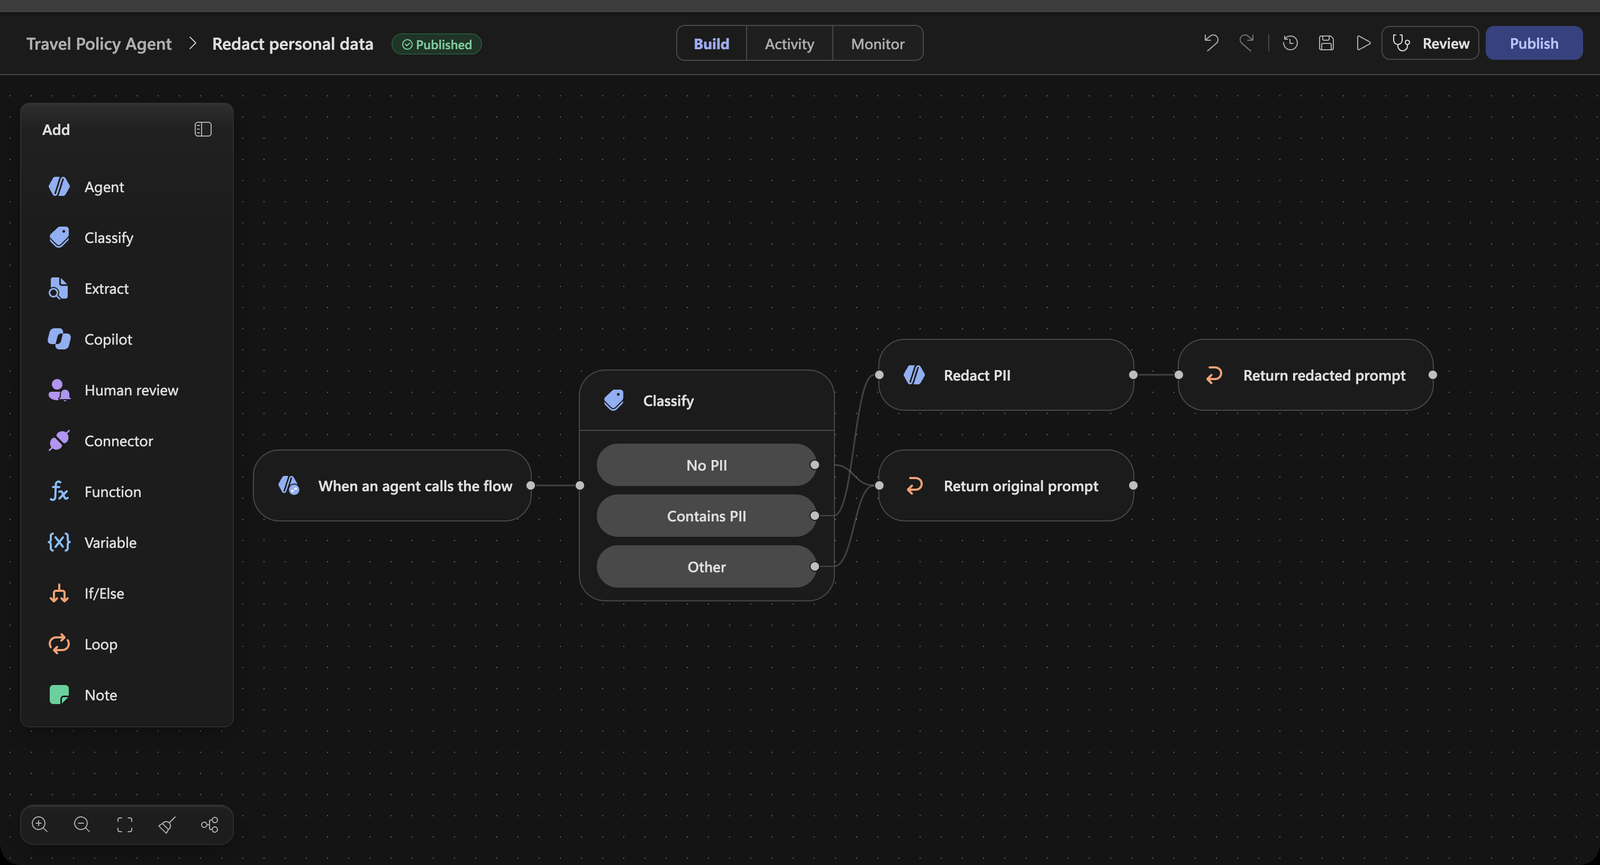Add a Connector node
1600x865 pixels.
126,441
